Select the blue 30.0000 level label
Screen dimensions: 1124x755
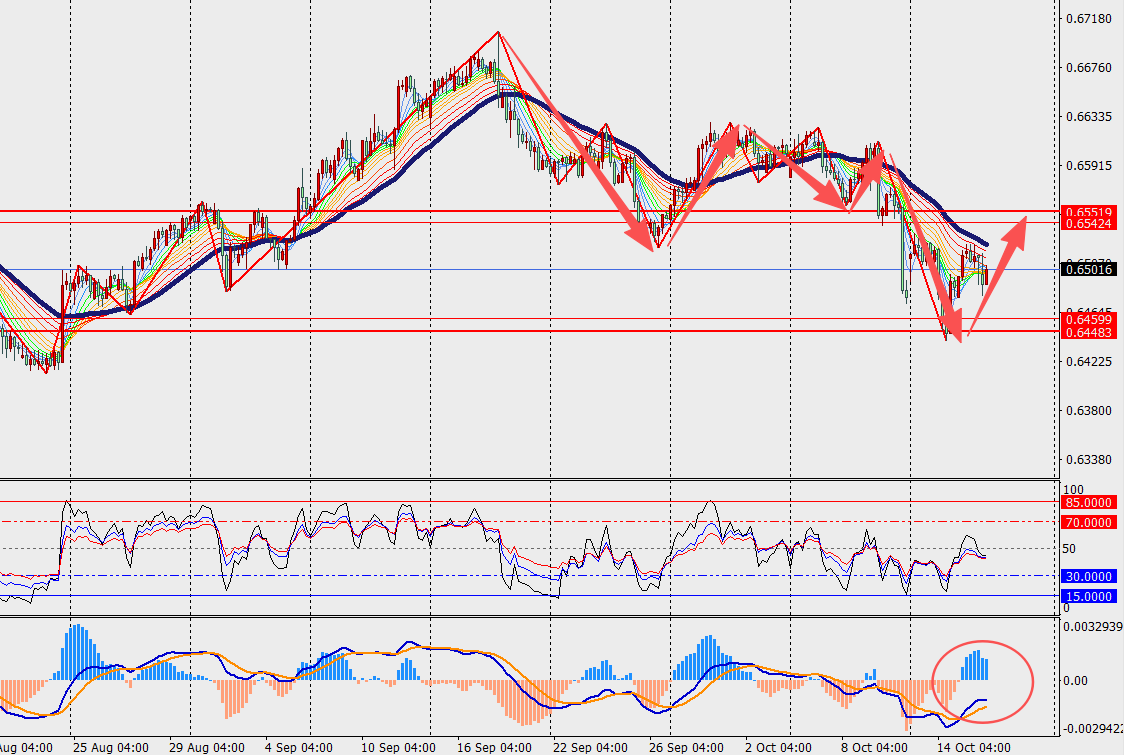tap(1087, 576)
